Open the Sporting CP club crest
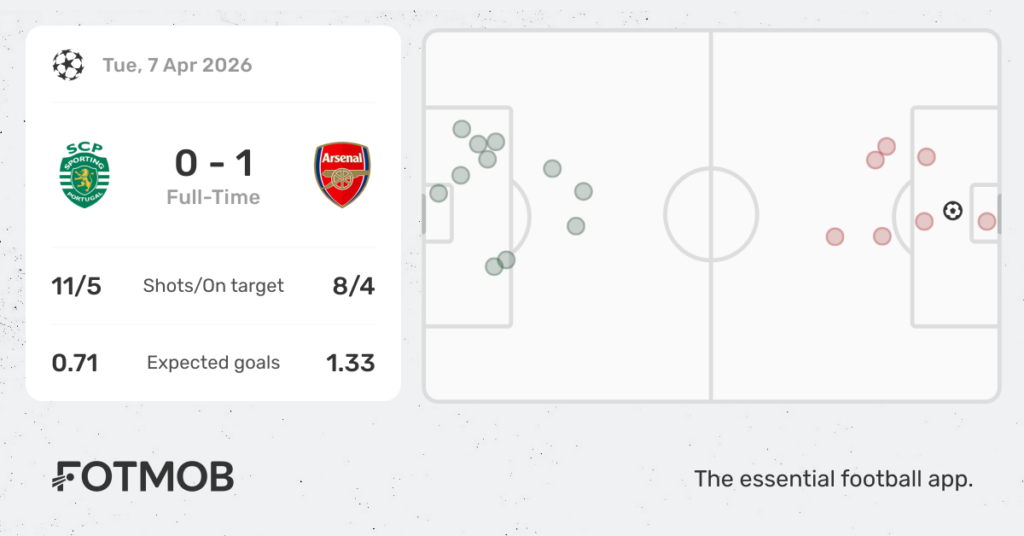The image size is (1024, 536). click(x=85, y=175)
